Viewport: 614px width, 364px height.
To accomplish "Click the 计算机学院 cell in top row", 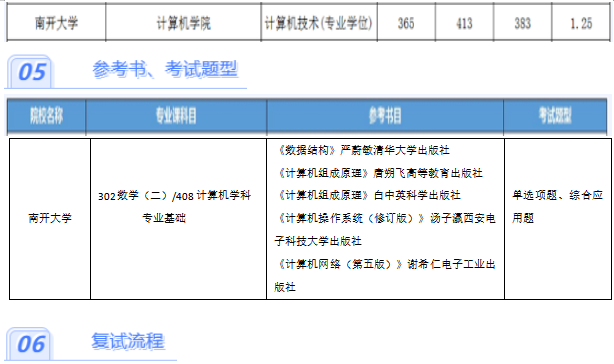I will click(183, 23).
